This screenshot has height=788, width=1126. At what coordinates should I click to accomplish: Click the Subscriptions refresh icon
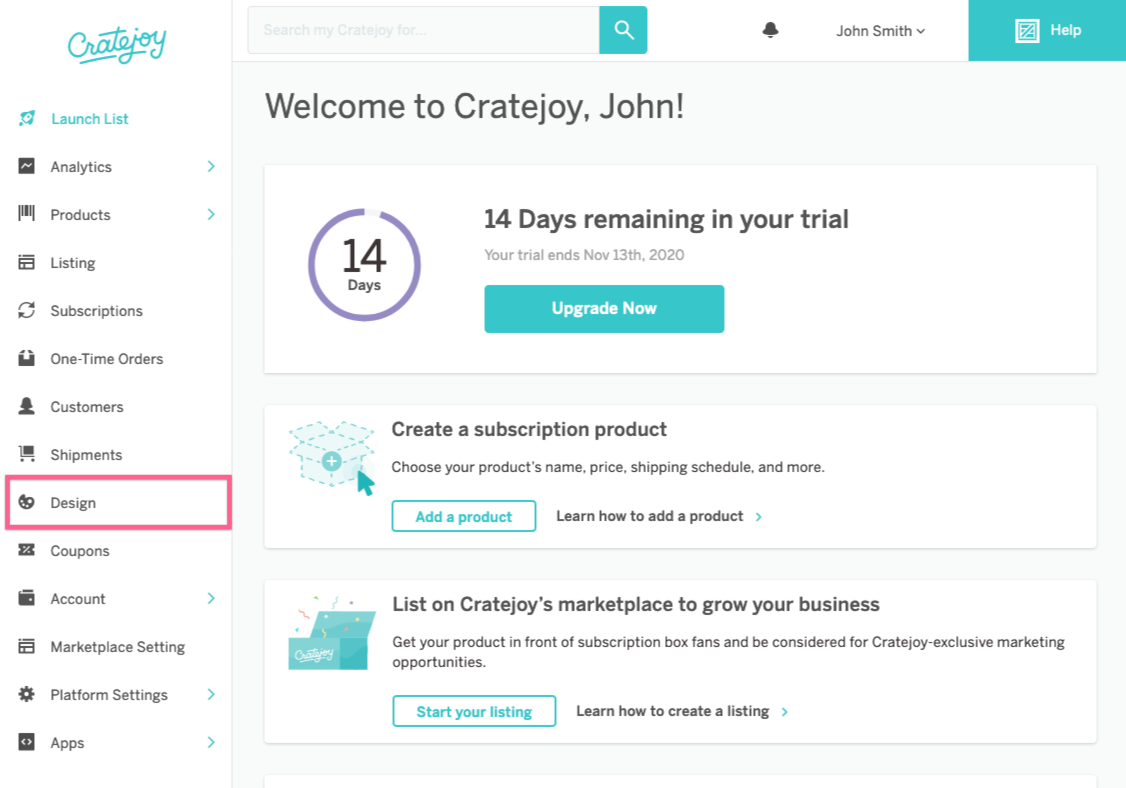[27, 310]
